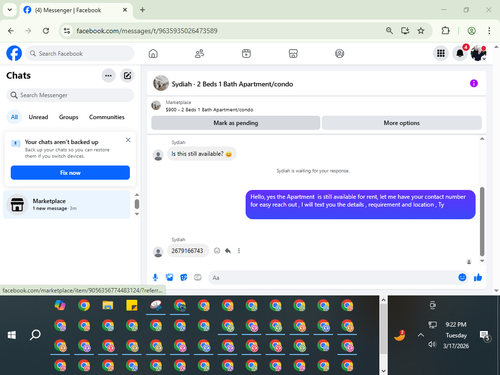This screenshot has width=500, height=375.
Task: Open the account profile picture menu
Action: pyautogui.click(x=478, y=53)
